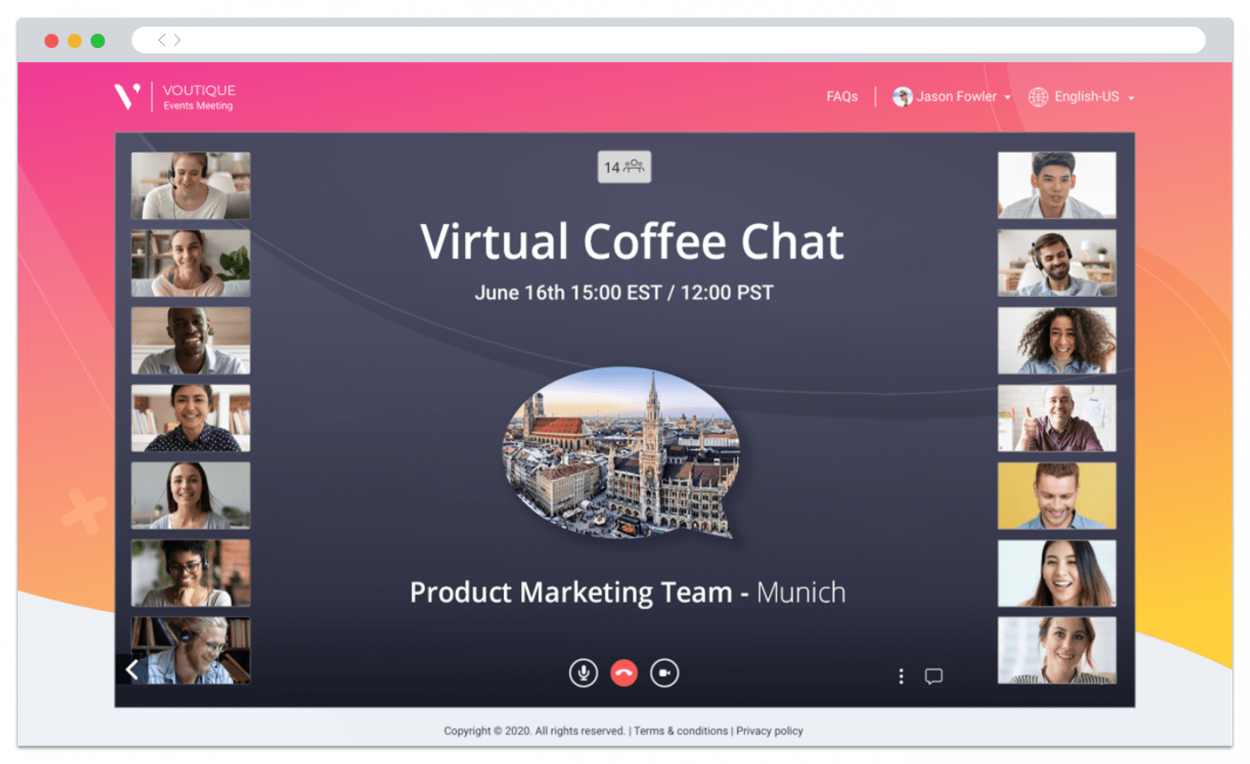
Task: Select the woman with headset on the sofa
Action: pyautogui.click(x=191, y=186)
